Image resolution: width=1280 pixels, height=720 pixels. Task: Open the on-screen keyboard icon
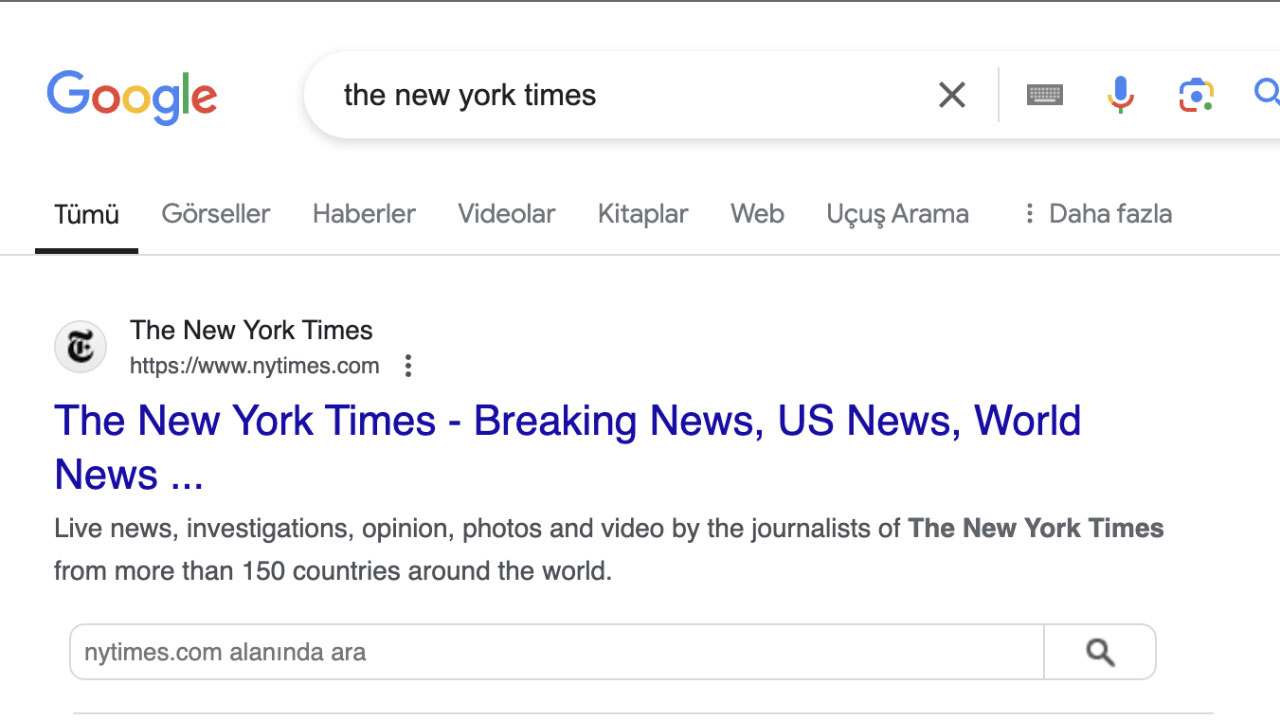point(1045,95)
